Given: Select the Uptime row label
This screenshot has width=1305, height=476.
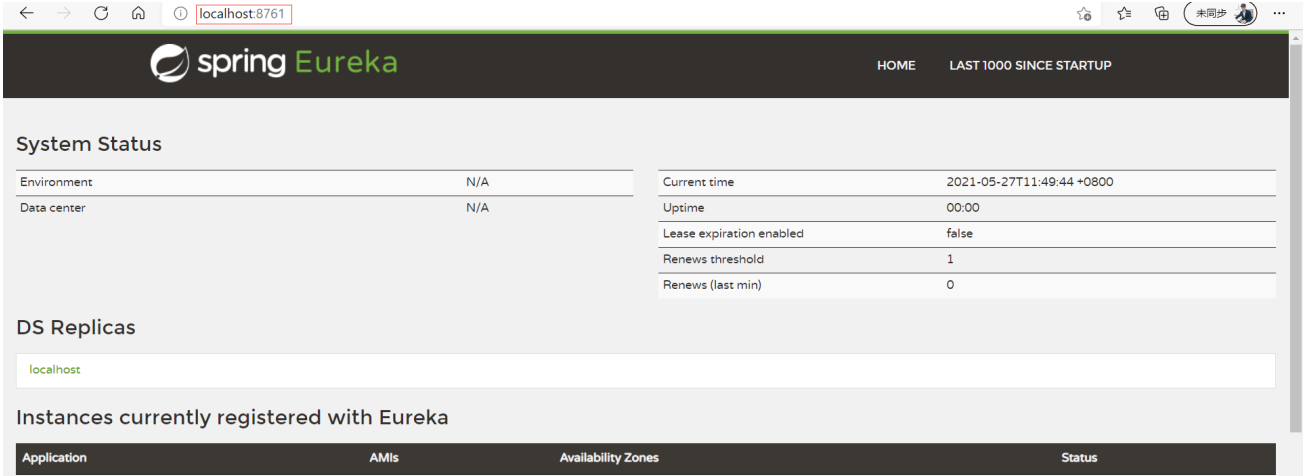Looking at the screenshot, I should (683, 208).
